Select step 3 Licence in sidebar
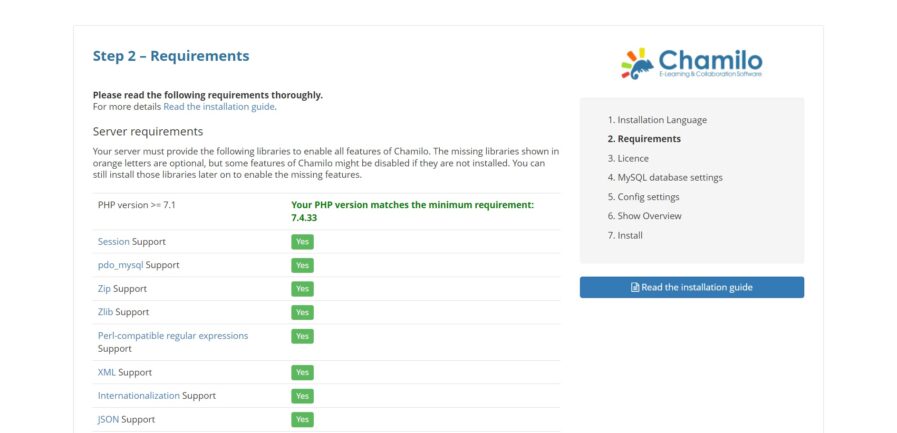The image size is (897, 433). click(628, 158)
